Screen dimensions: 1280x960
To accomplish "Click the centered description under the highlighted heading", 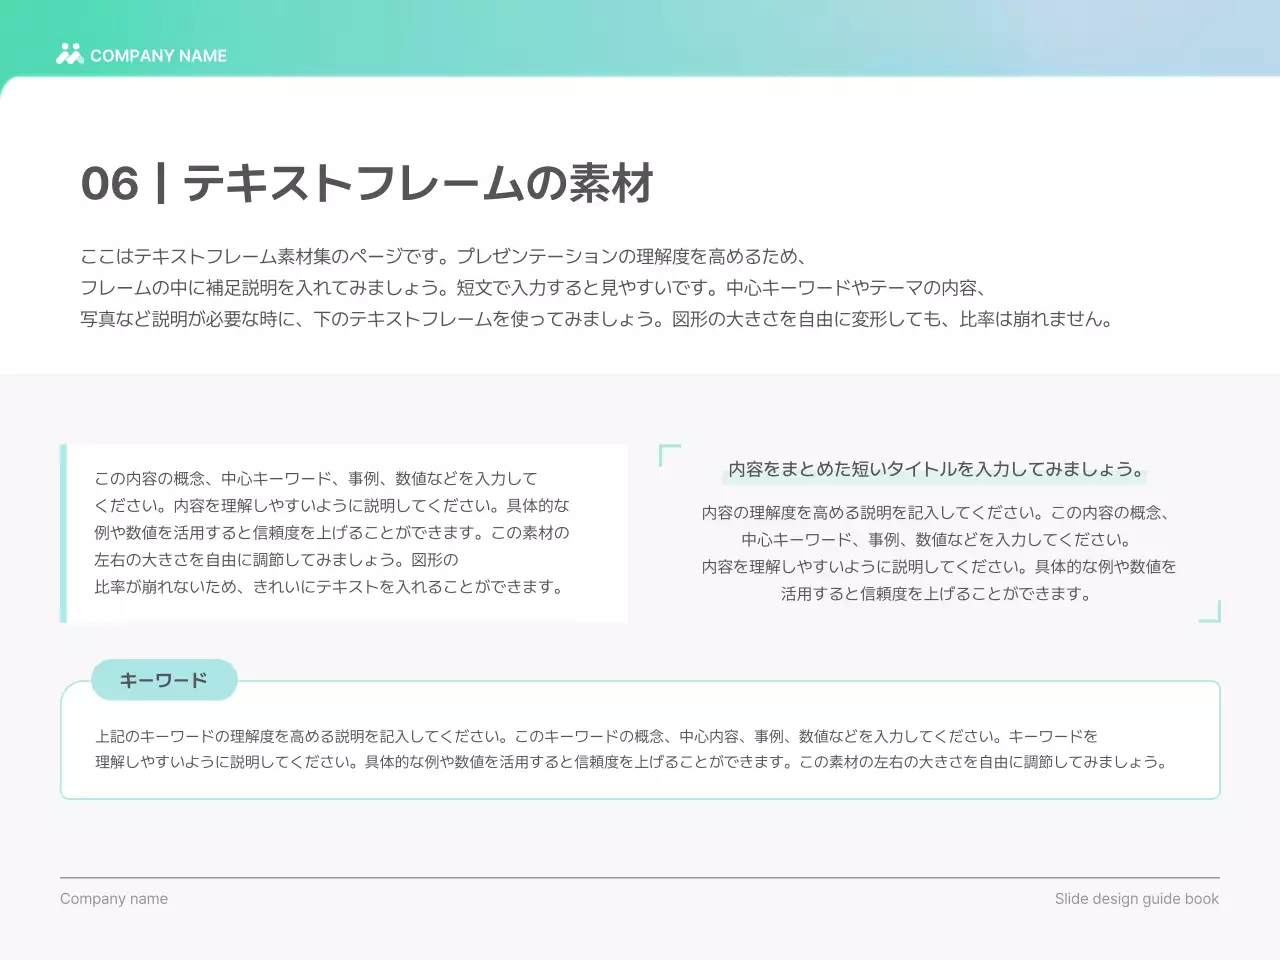I will (938, 553).
